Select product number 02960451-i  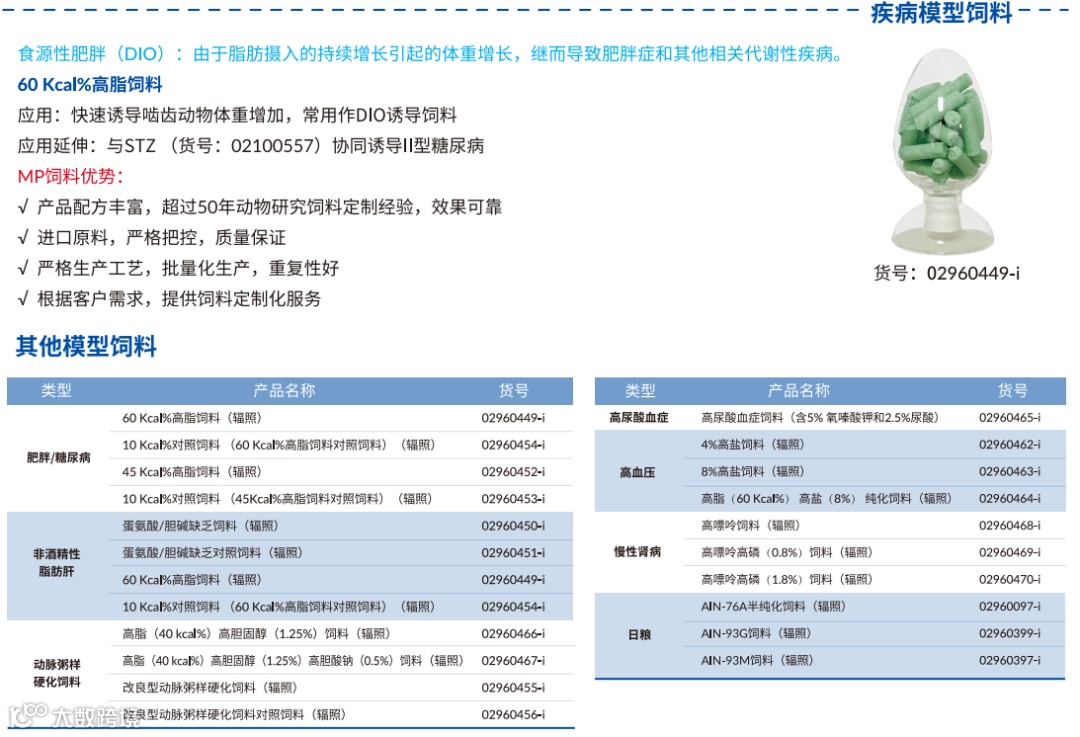[x=513, y=552]
